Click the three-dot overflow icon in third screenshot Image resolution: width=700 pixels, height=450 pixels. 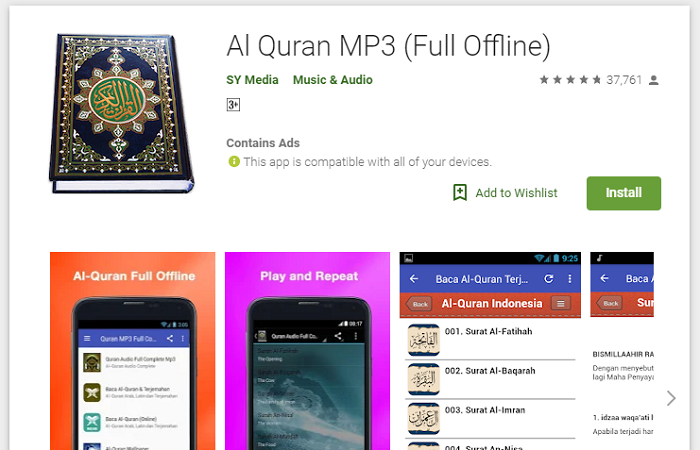(570, 279)
